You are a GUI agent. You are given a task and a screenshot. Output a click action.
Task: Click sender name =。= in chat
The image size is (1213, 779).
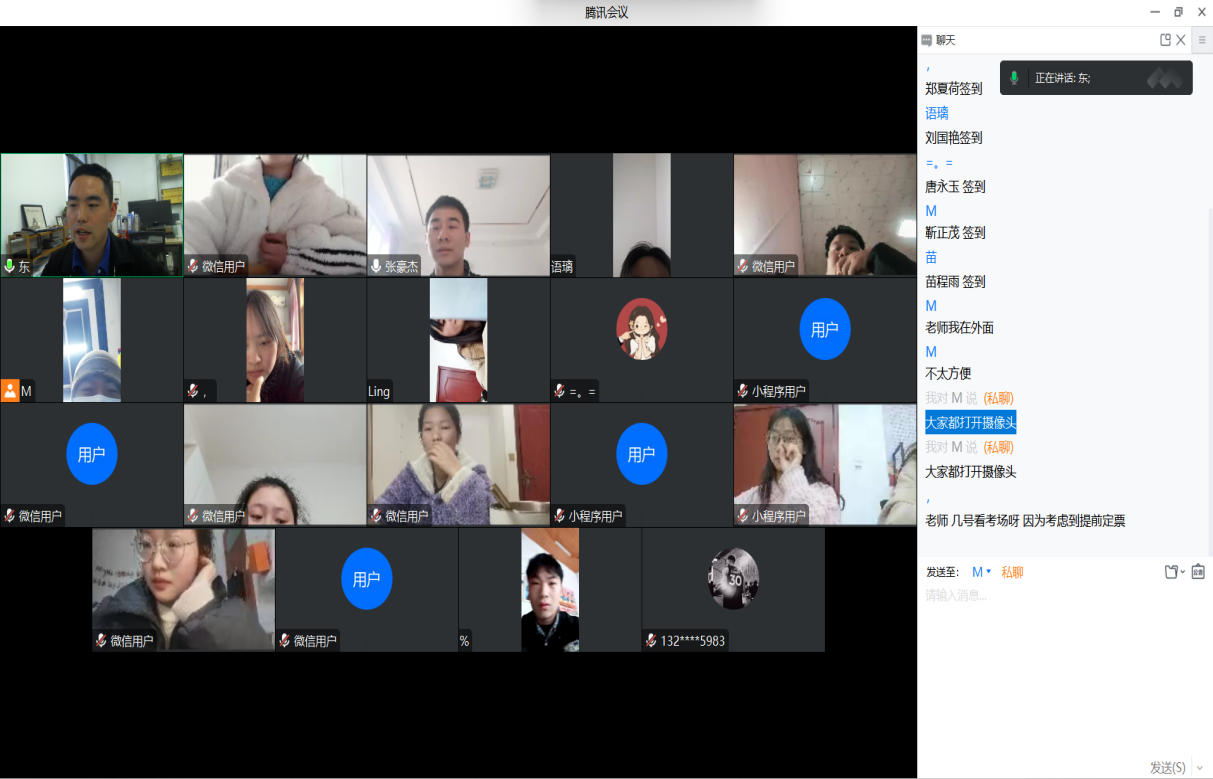tap(939, 162)
